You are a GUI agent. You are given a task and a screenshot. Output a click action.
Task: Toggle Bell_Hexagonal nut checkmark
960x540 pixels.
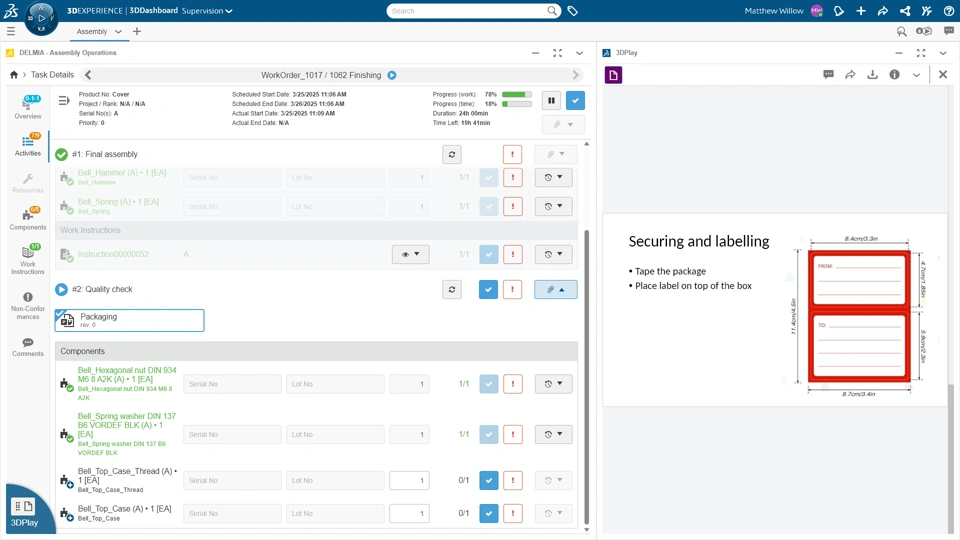(488, 384)
